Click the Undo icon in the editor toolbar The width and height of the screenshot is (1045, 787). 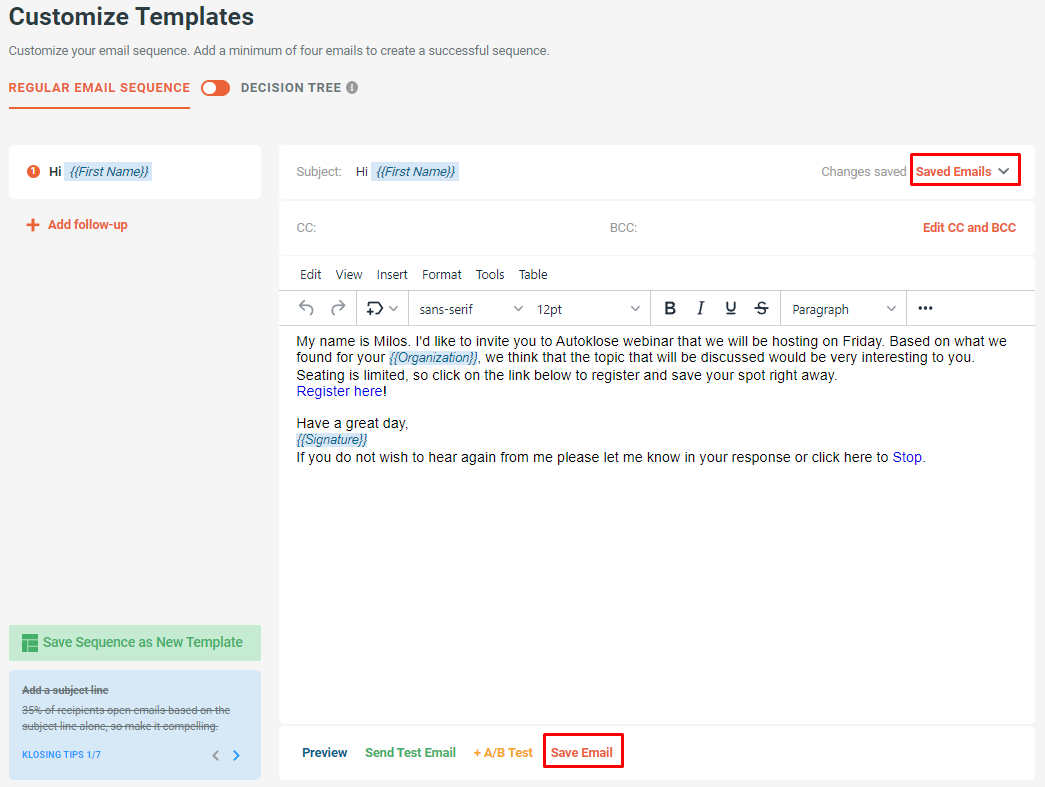306,308
